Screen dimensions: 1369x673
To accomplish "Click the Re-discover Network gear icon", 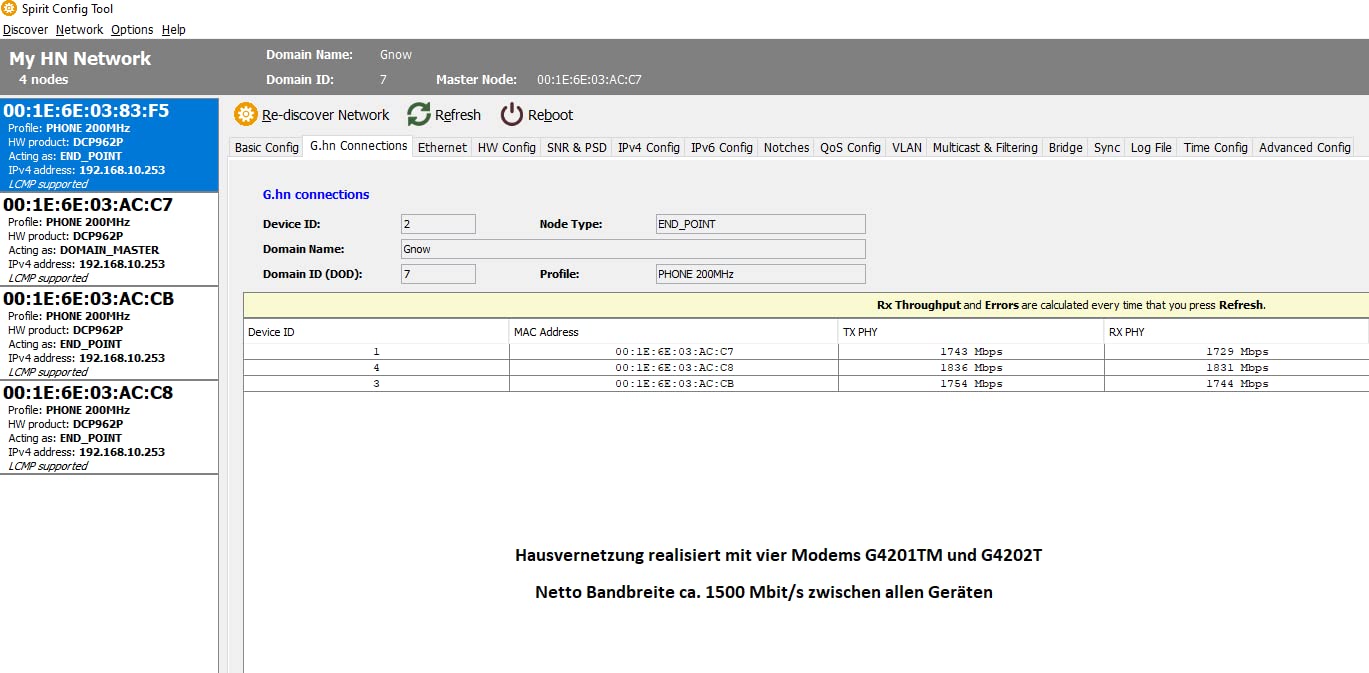I will (245, 114).
